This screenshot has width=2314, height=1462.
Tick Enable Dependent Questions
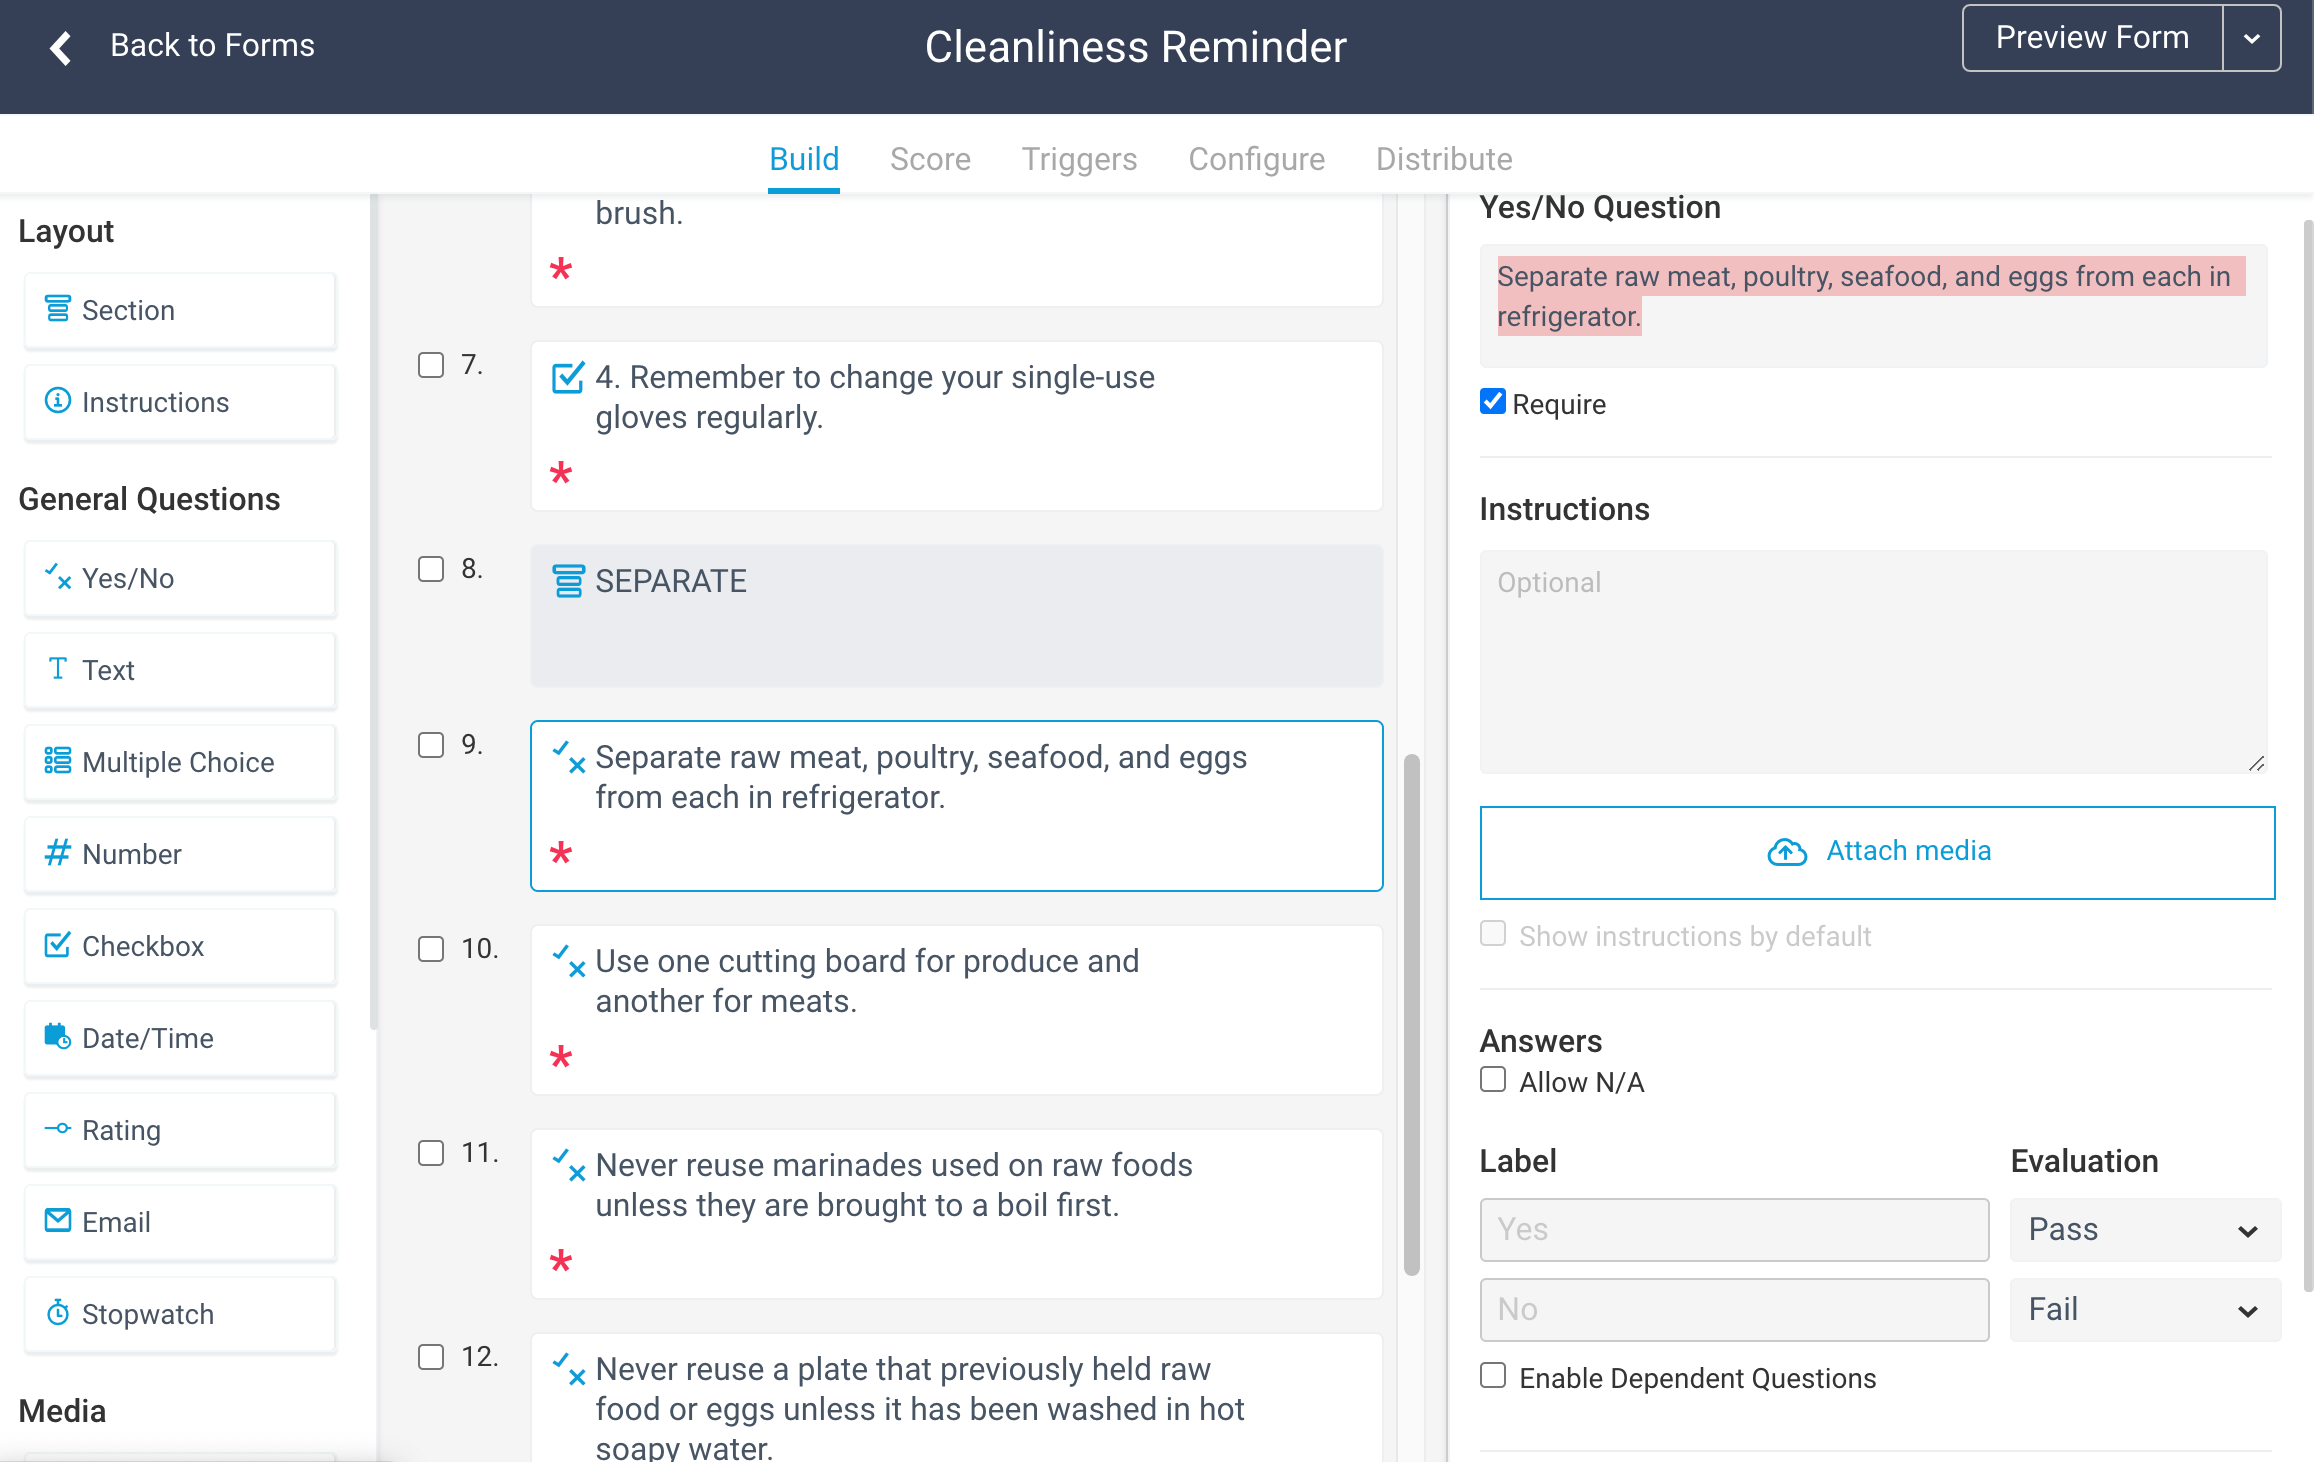click(x=1492, y=1376)
